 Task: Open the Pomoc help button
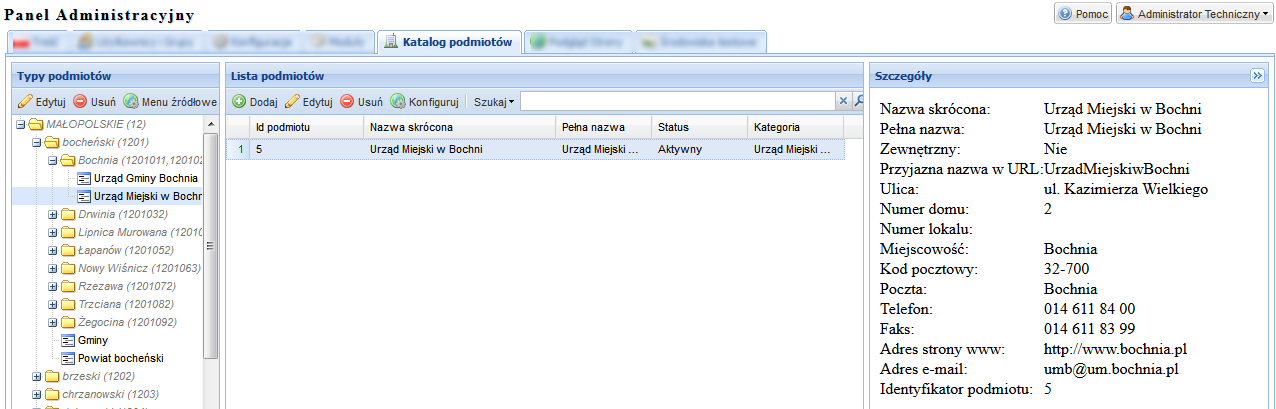click(1083, 14)
